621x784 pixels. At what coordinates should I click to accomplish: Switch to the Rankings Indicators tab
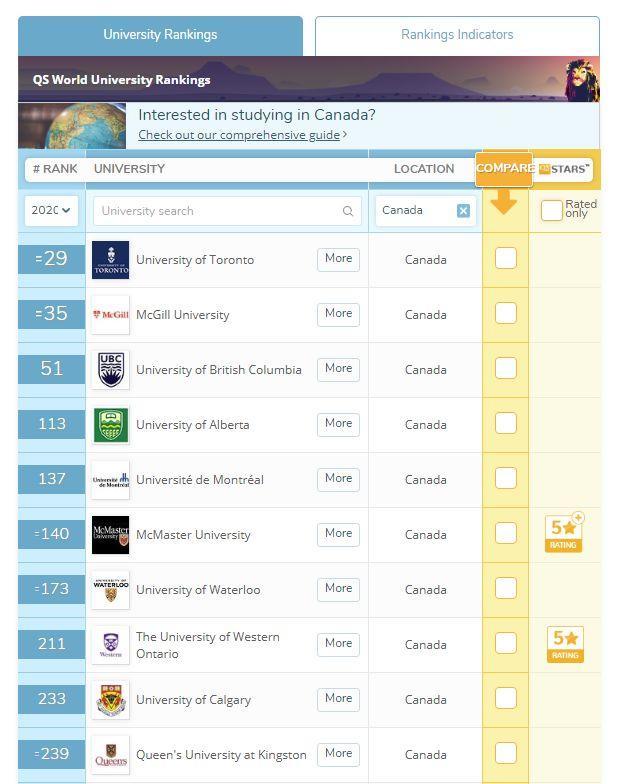click(457, 35)
